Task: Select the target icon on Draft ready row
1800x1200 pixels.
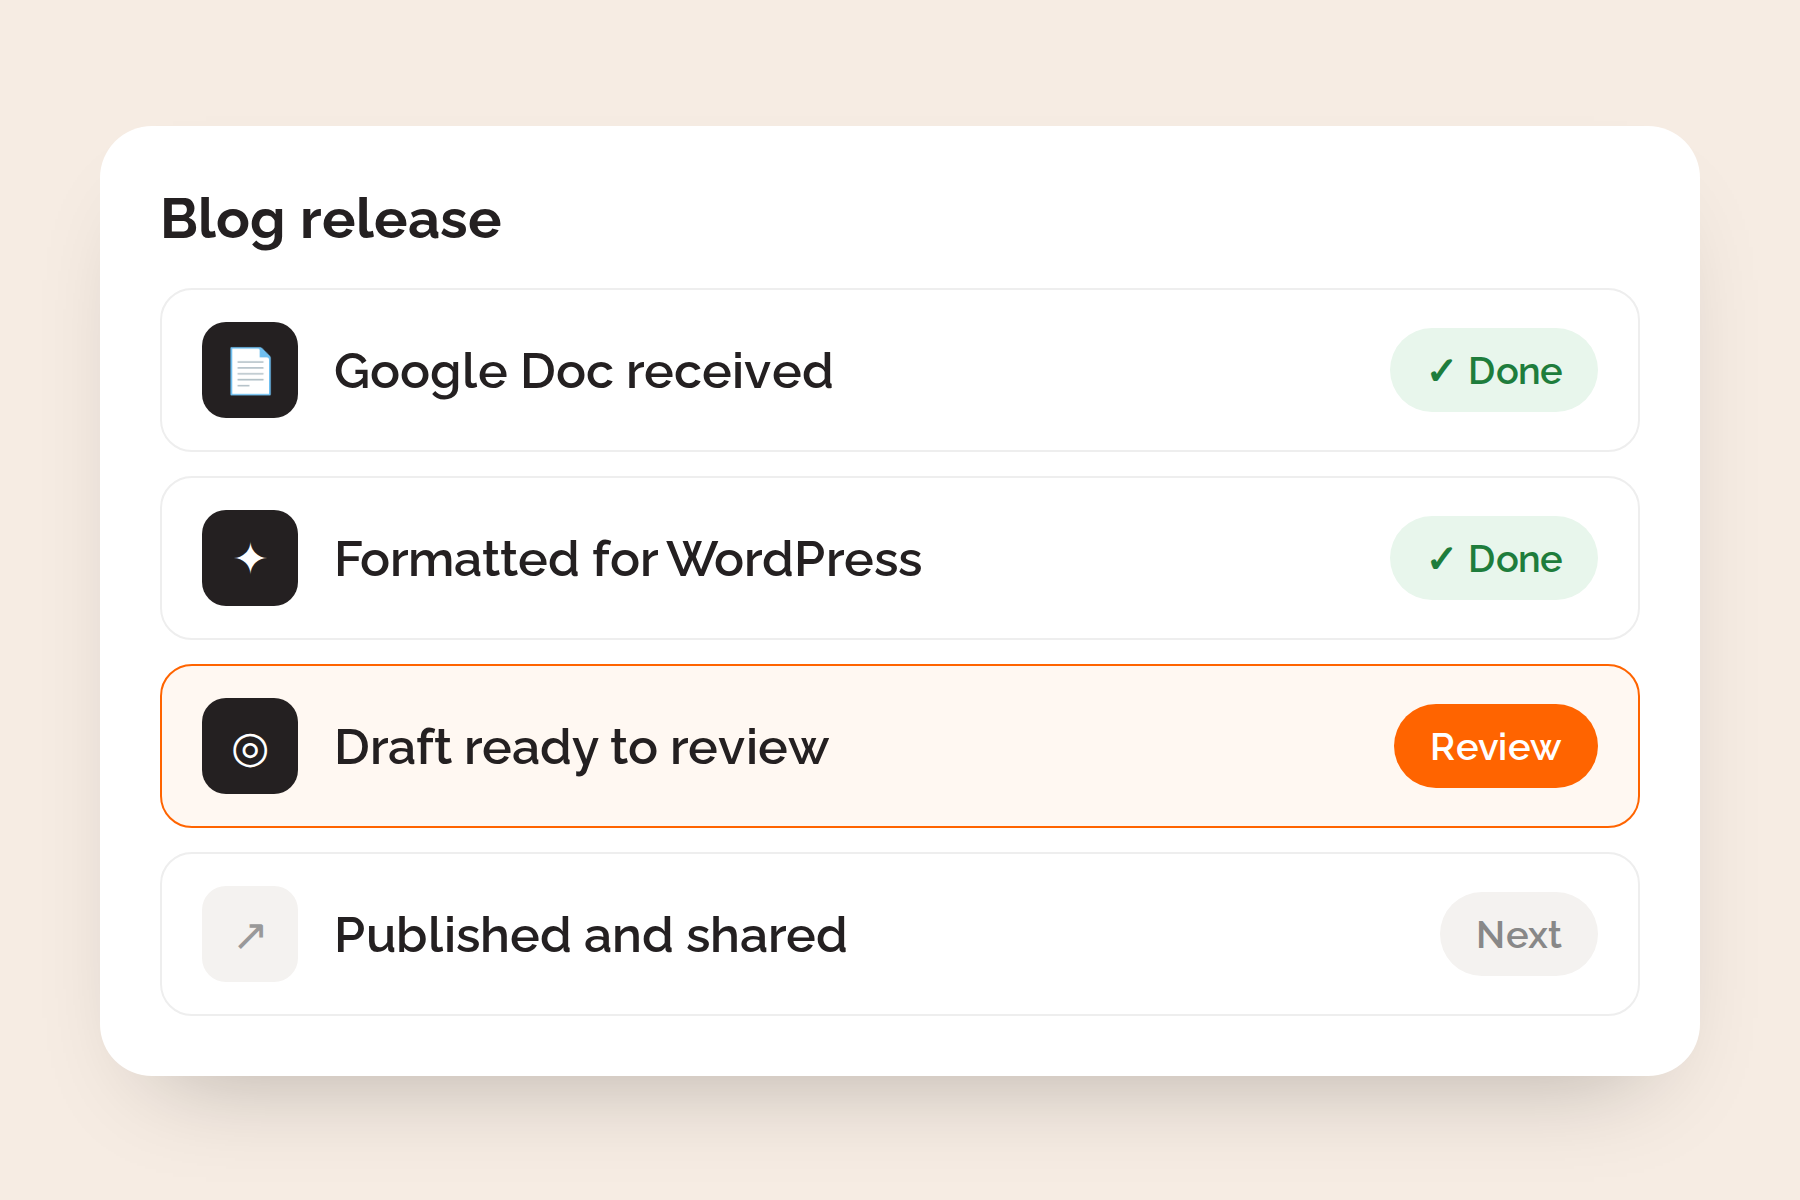Action: [250, 746]
